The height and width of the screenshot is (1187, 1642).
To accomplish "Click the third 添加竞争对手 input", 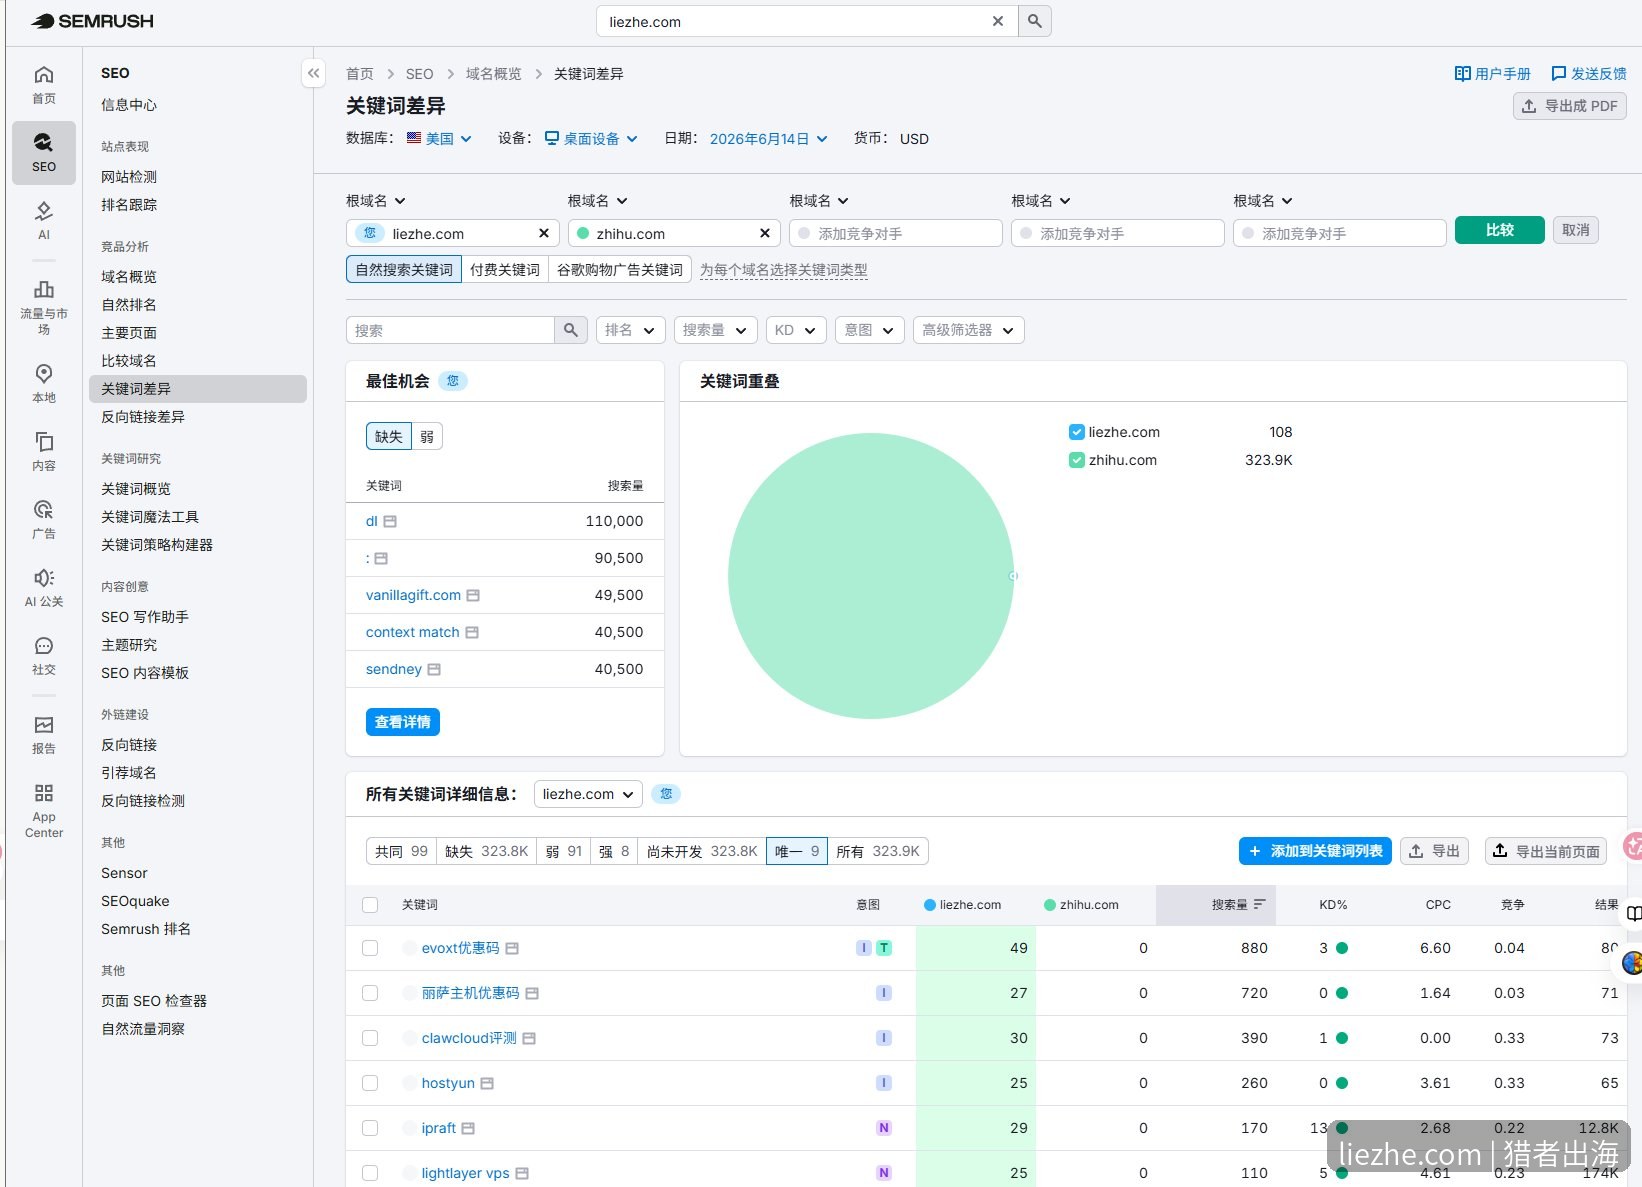I will 1340,233.
